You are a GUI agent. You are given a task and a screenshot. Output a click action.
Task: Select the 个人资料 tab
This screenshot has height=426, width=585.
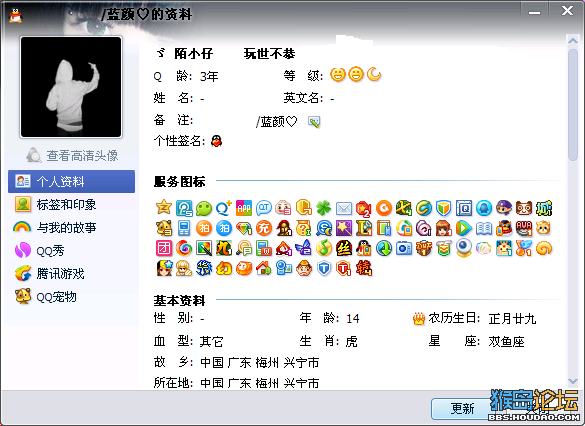click(72, 181)
